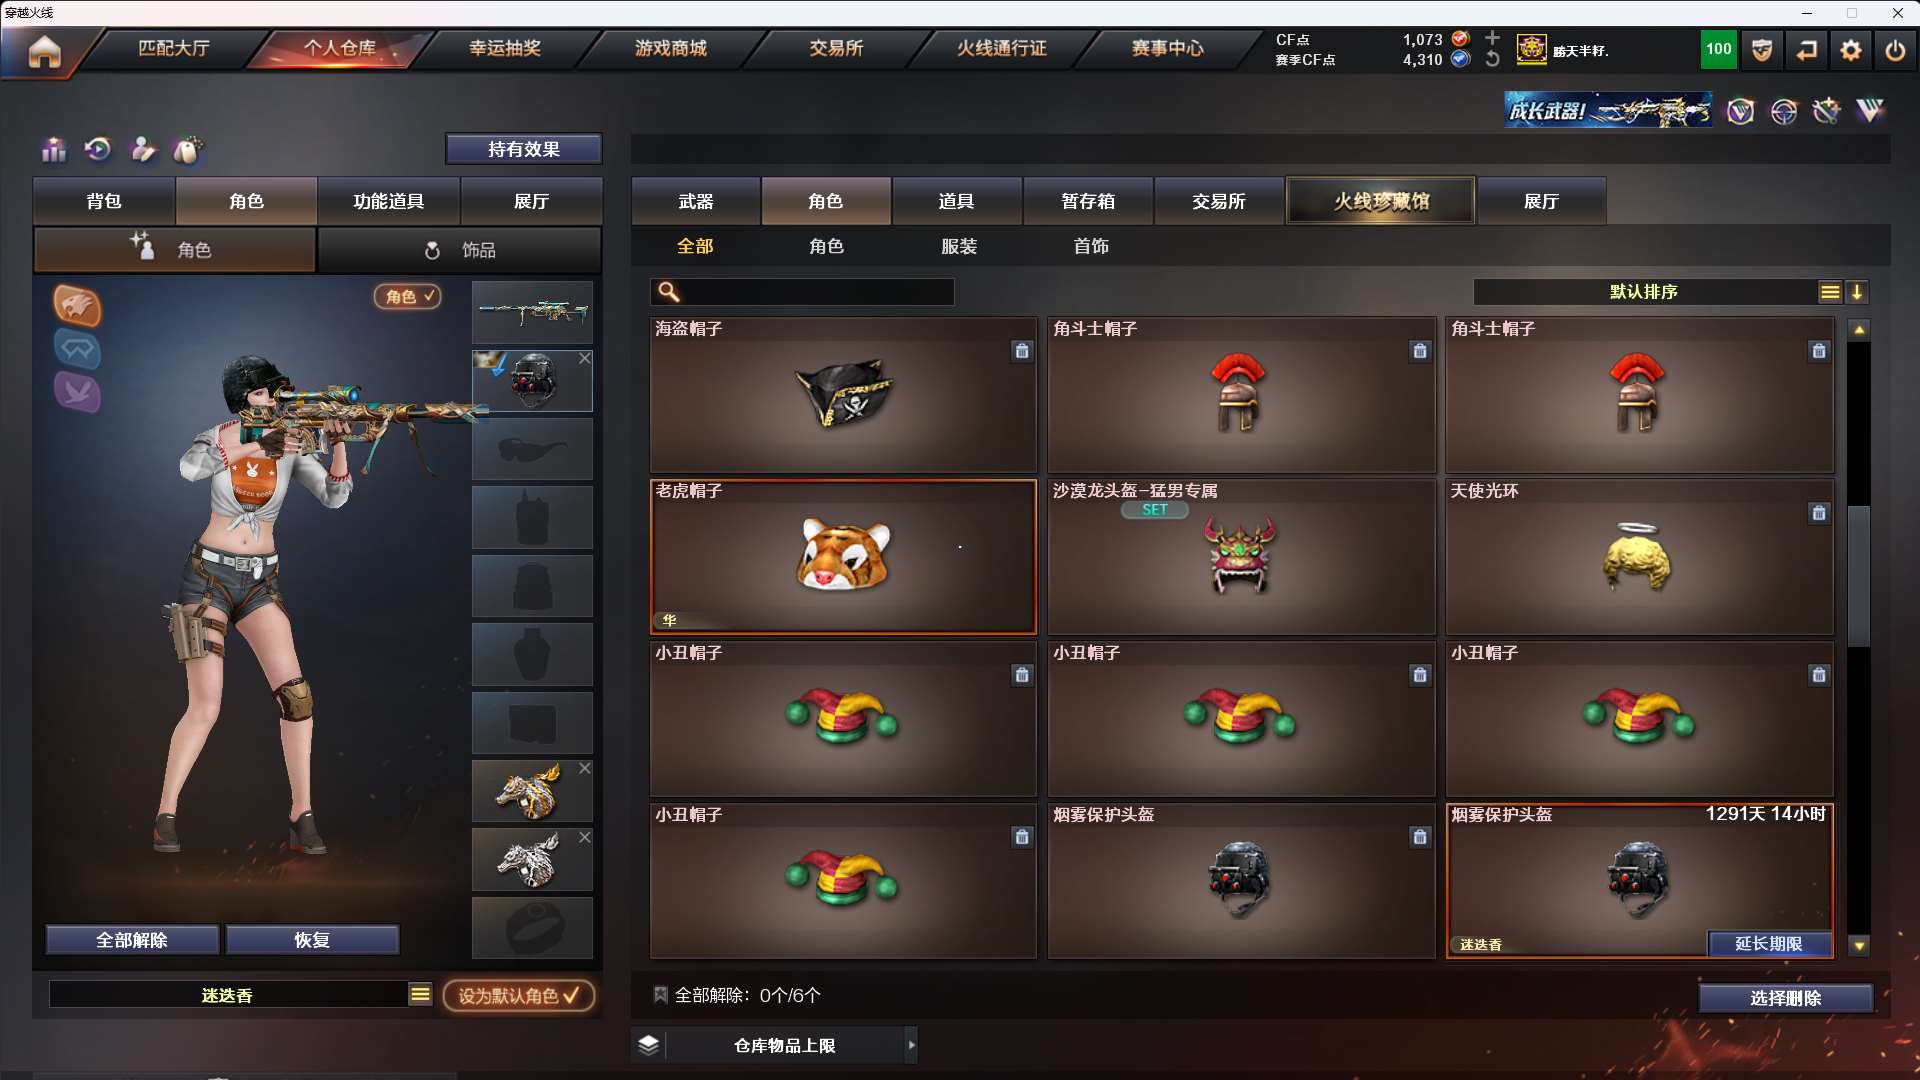Switch to the 火线珍藏馆 tab
The height and width of the screenshot is (1080, 1920).
[1381, 201]
